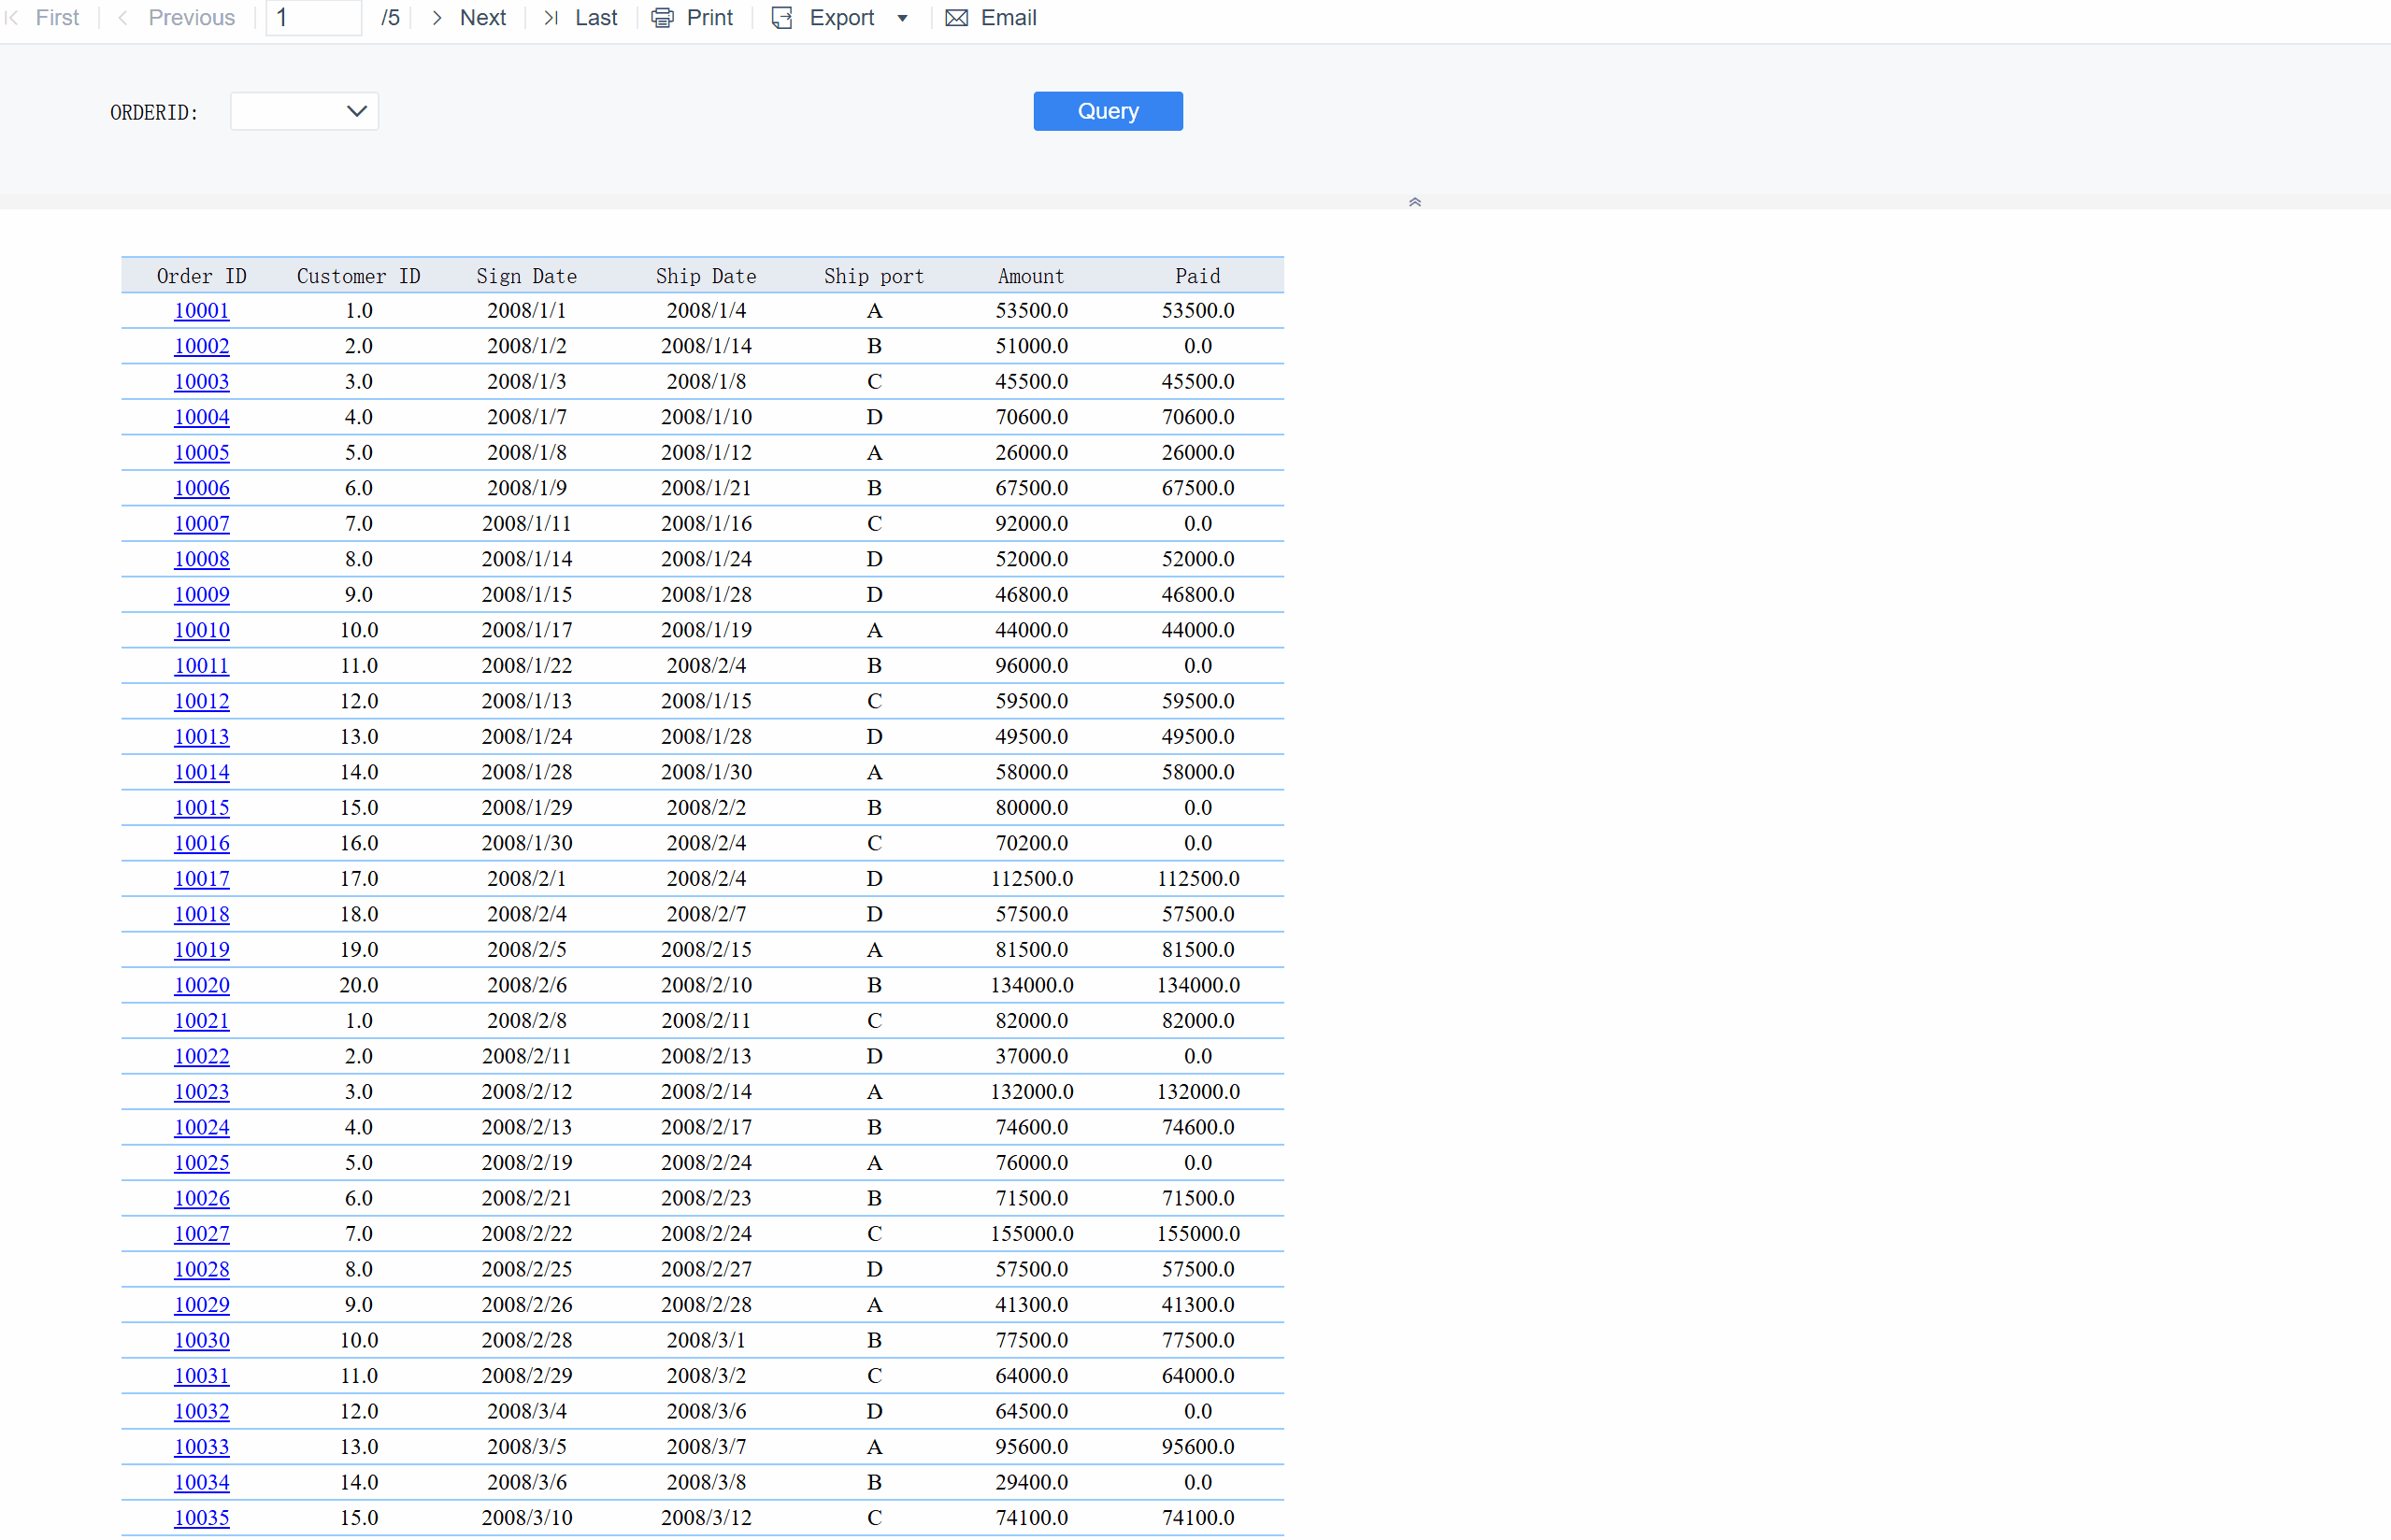Click the Previous page arrow icon

[123, 18]
